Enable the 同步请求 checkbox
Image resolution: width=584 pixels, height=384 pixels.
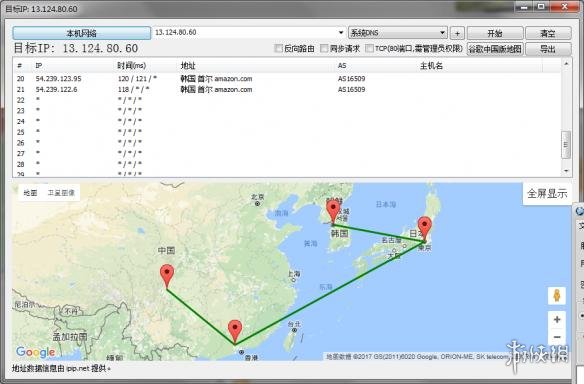point(324,48)
